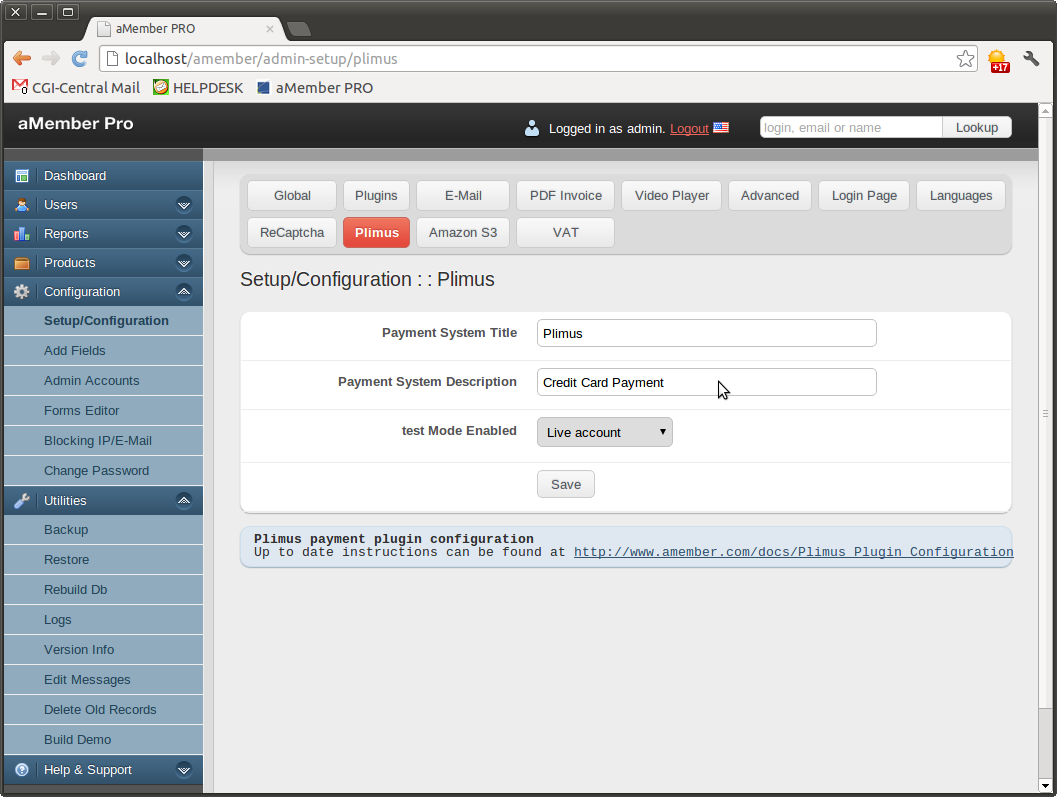
Task: Click the browser reload icon
Action: pos(79,59)
